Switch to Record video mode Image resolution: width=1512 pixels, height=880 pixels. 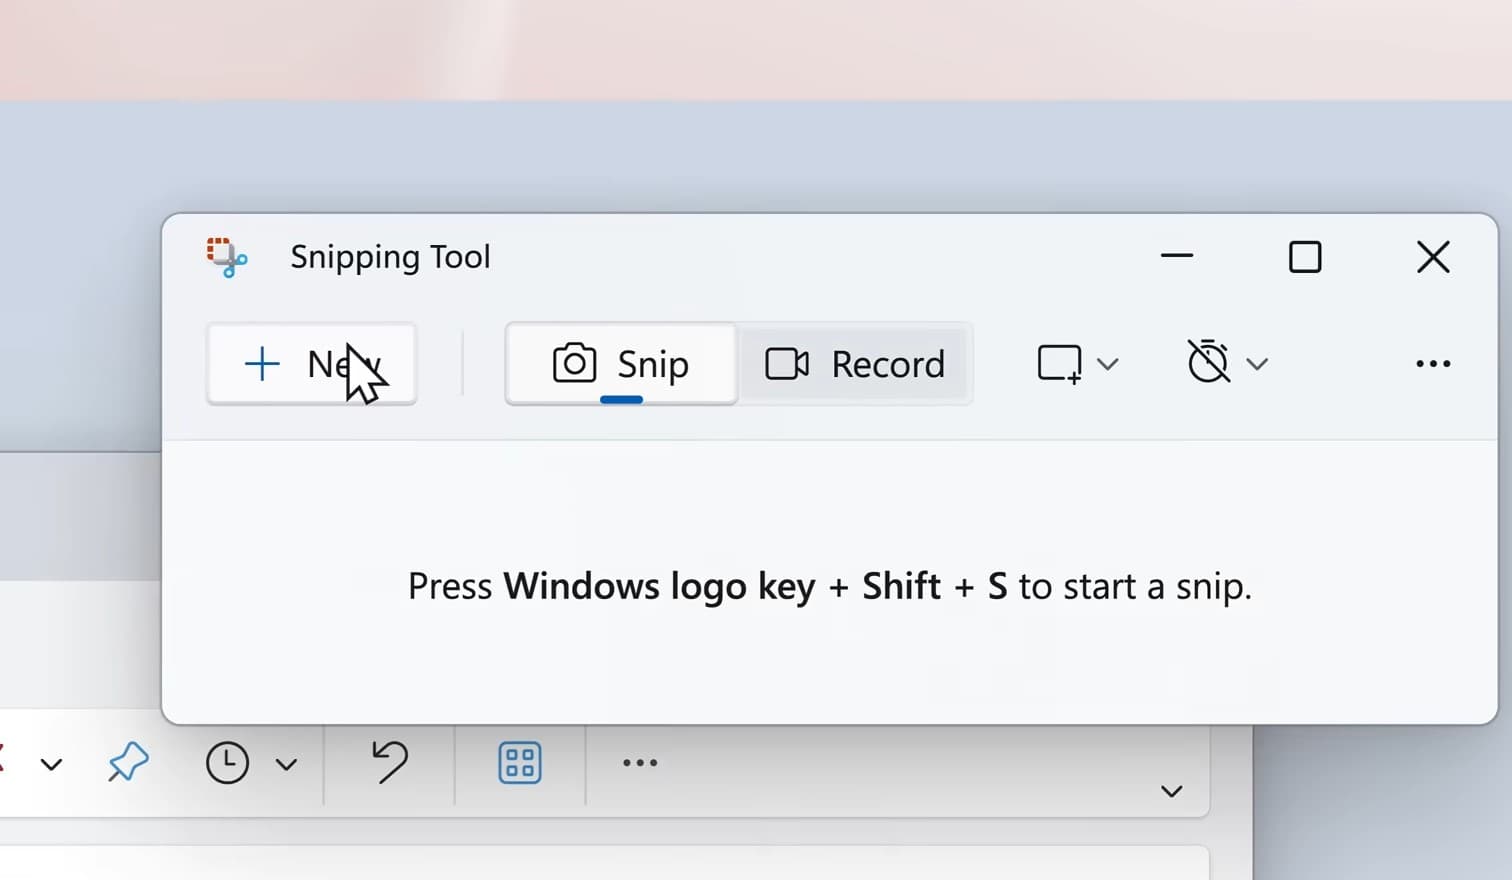pos(855,364)
